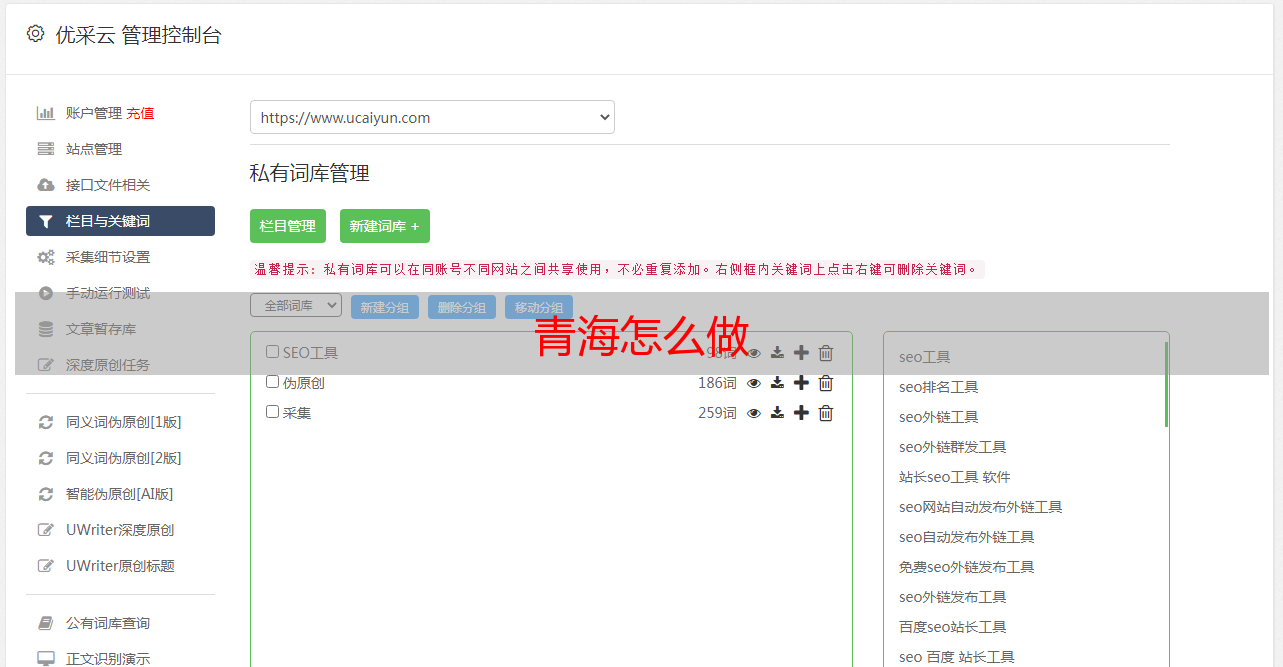The height and width of the screenshot is (667, 1283).
Task: Select keyword seo网站自动发布外链工具
Action: point(980,507)
